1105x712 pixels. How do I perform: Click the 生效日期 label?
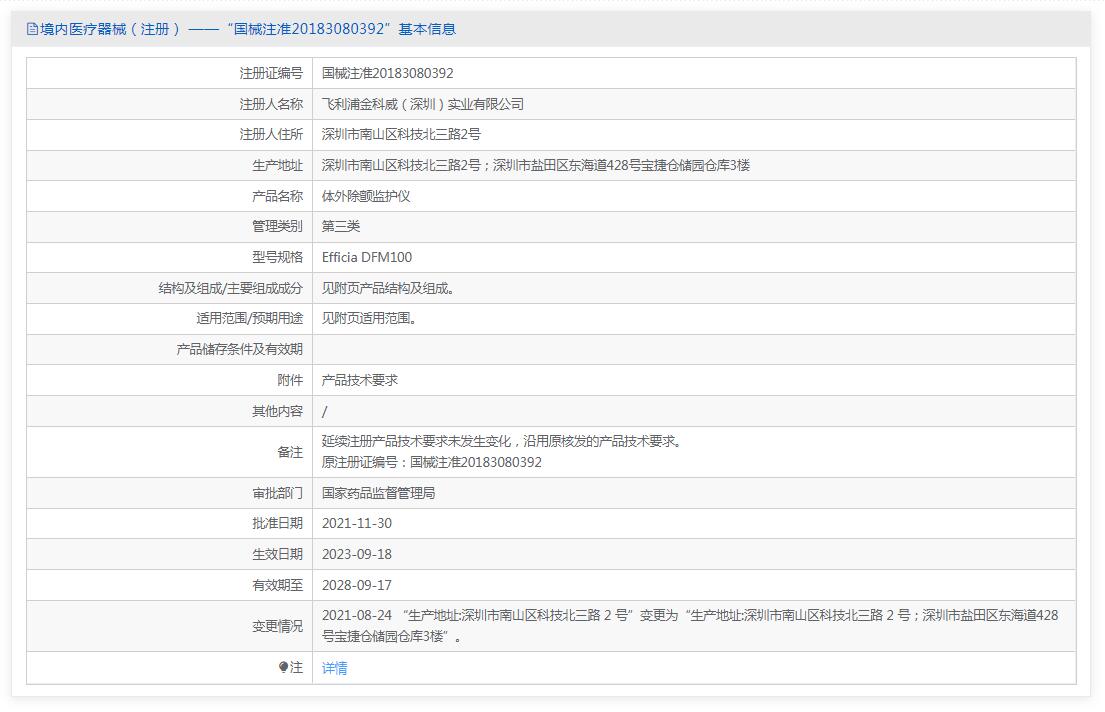277,554
